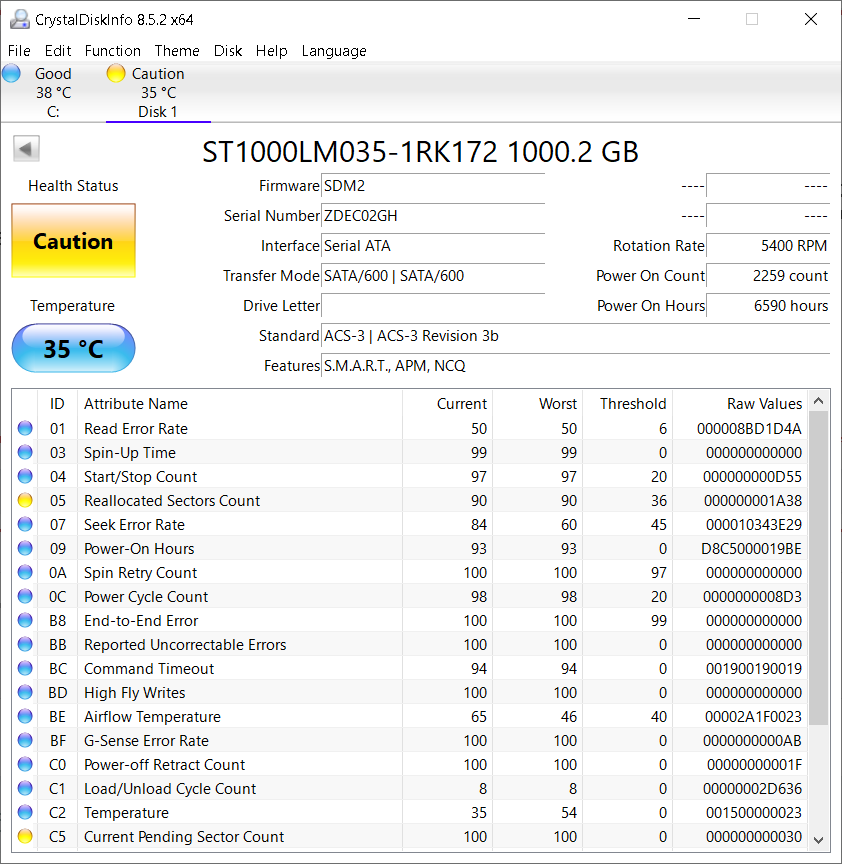Click the yellow Caution orb for Disk 1
The height and width of the screenshot is (864, 842).
pyautogui.click(x=116, y=73)
